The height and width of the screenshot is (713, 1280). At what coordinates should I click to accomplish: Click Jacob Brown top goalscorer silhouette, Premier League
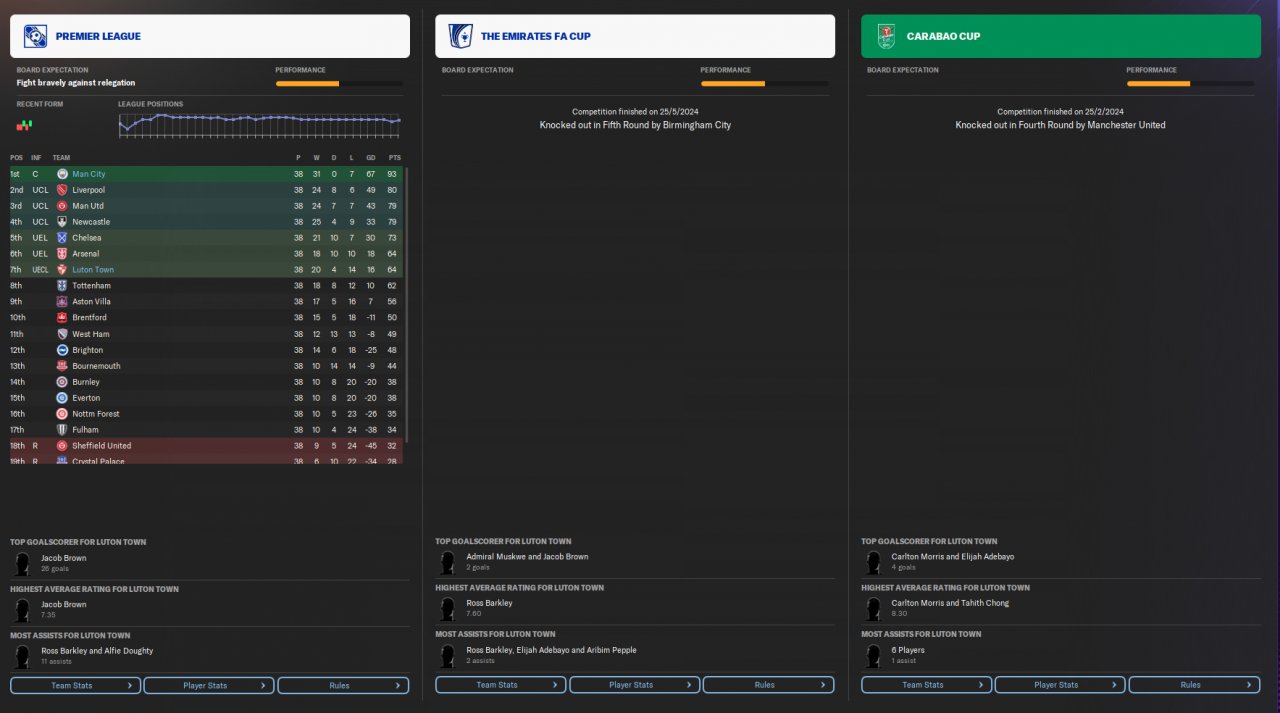22,563
